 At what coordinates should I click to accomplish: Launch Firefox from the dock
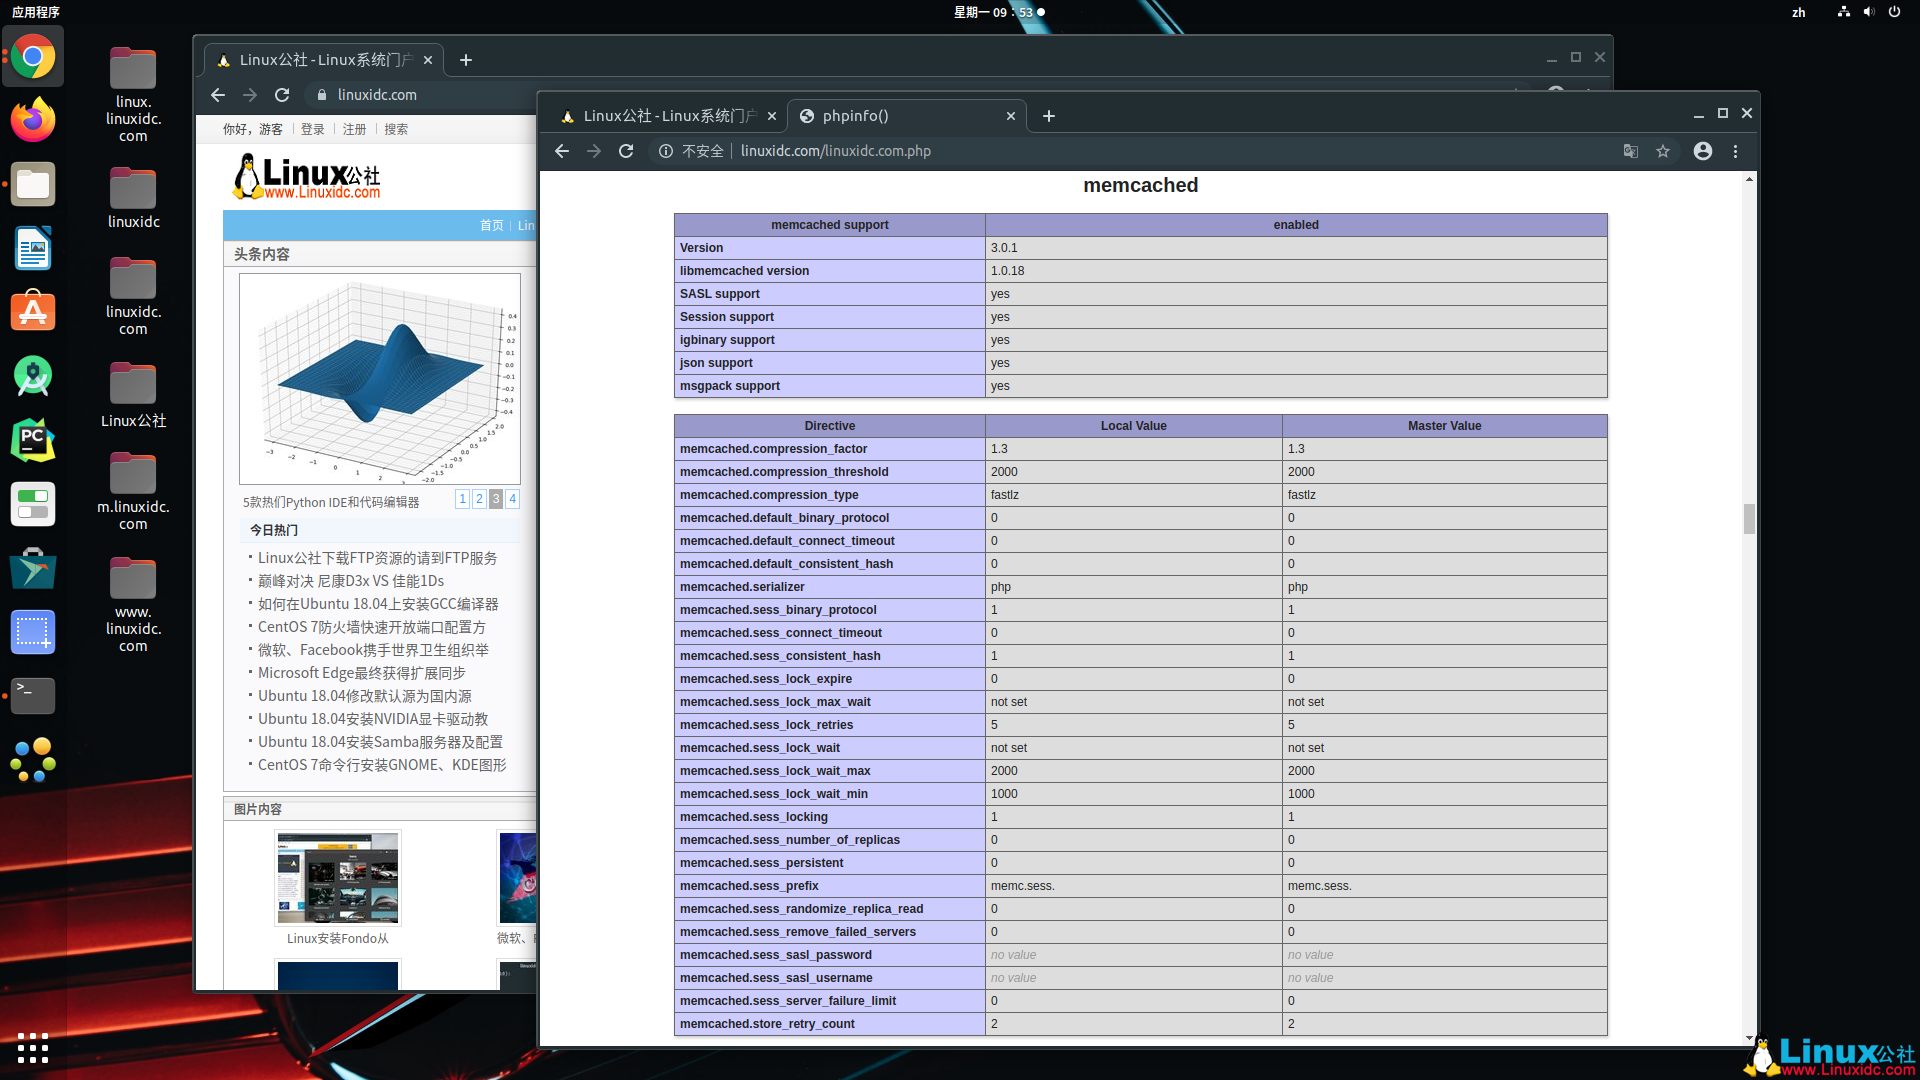pos(33,120)
